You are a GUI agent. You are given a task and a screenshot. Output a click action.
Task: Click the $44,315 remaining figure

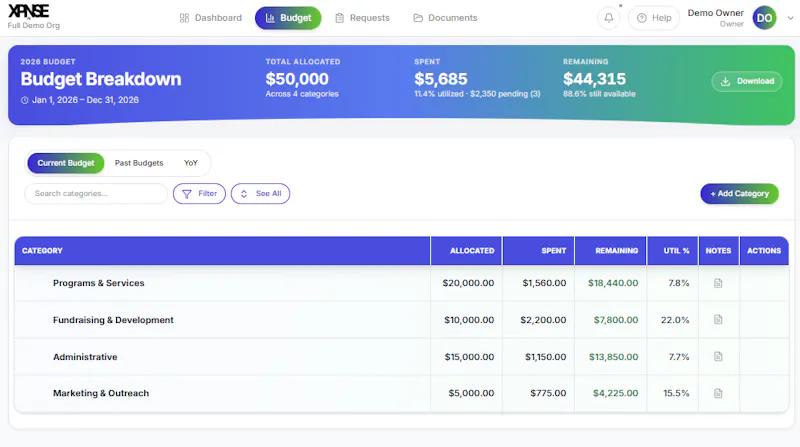click(594, 79)
